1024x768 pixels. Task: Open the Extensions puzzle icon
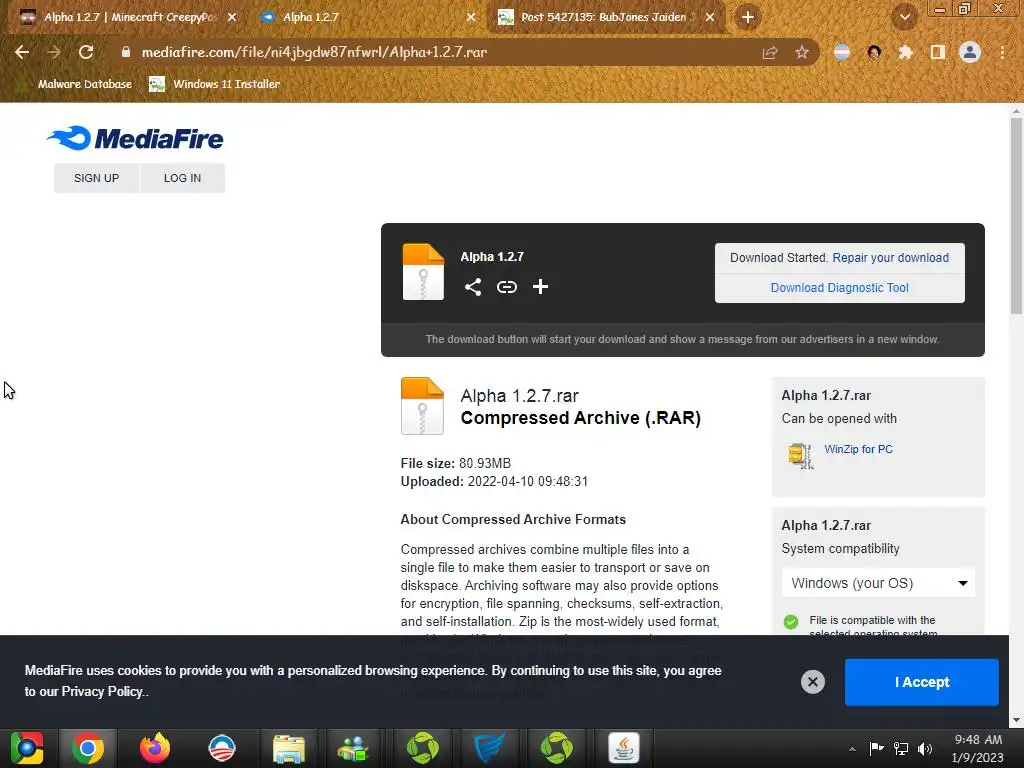tap(905, 52)
